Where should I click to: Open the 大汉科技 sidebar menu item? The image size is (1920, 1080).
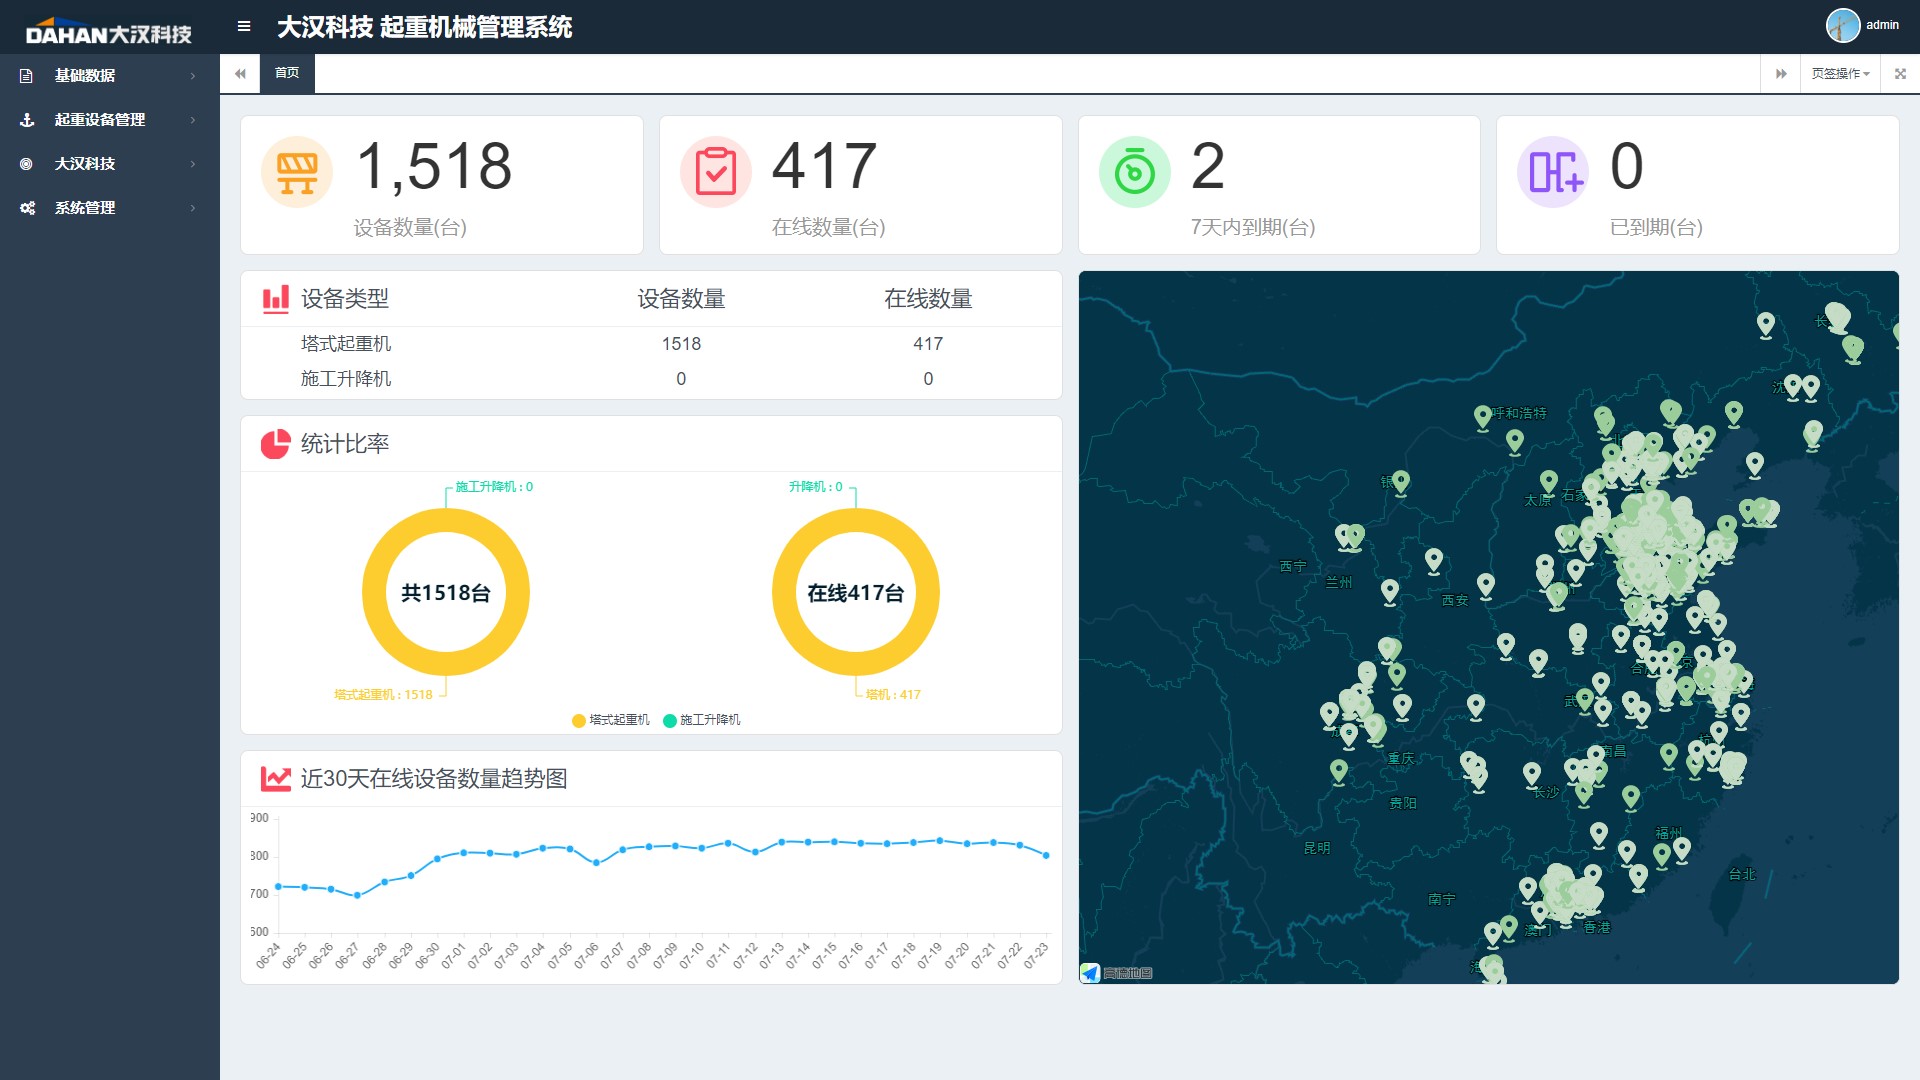point(110,164)
